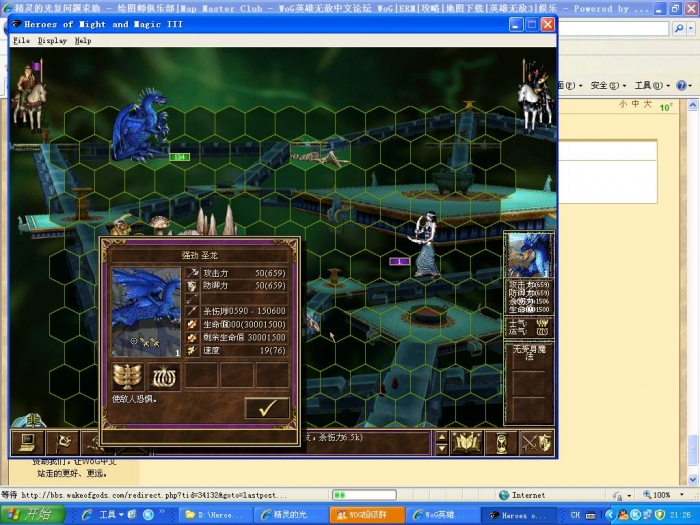Click the dragon portrait inside creature dialog
Image resolution: width=700 pixels, height=525 pixels.
click(146, 312)
